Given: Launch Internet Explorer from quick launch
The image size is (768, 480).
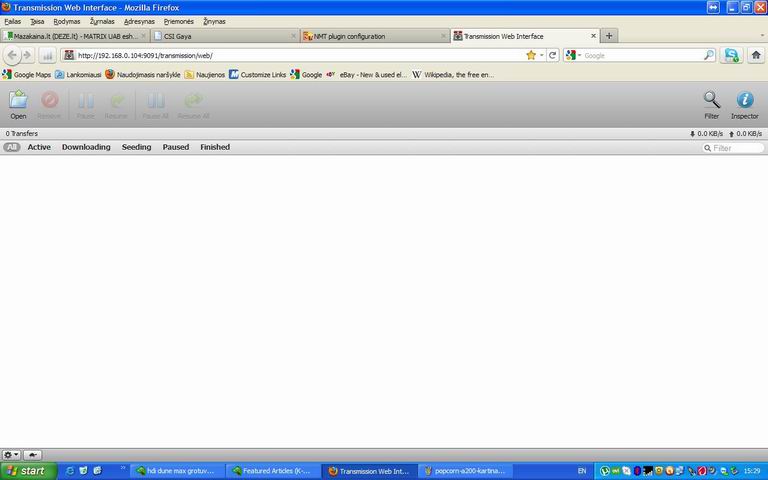Looking at the screenshot, I should coord(70,471).
